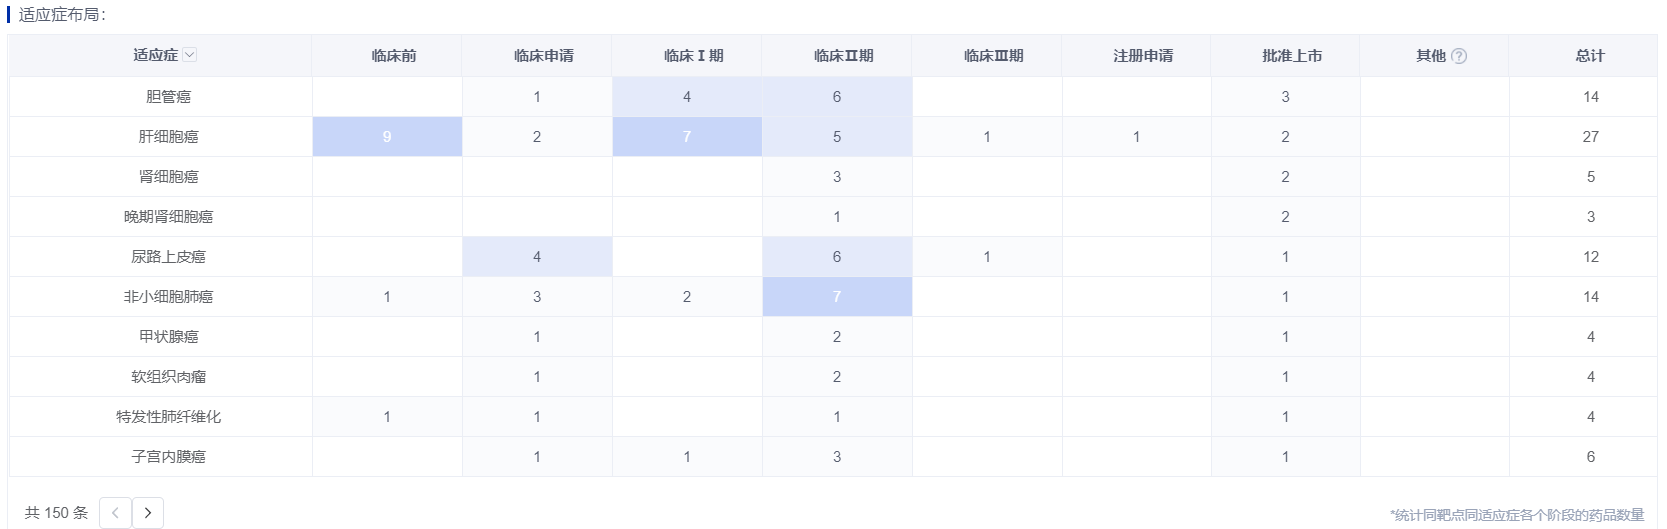
Task: Select 特发性肺纤维化 row label
Action: click(168, 417)
